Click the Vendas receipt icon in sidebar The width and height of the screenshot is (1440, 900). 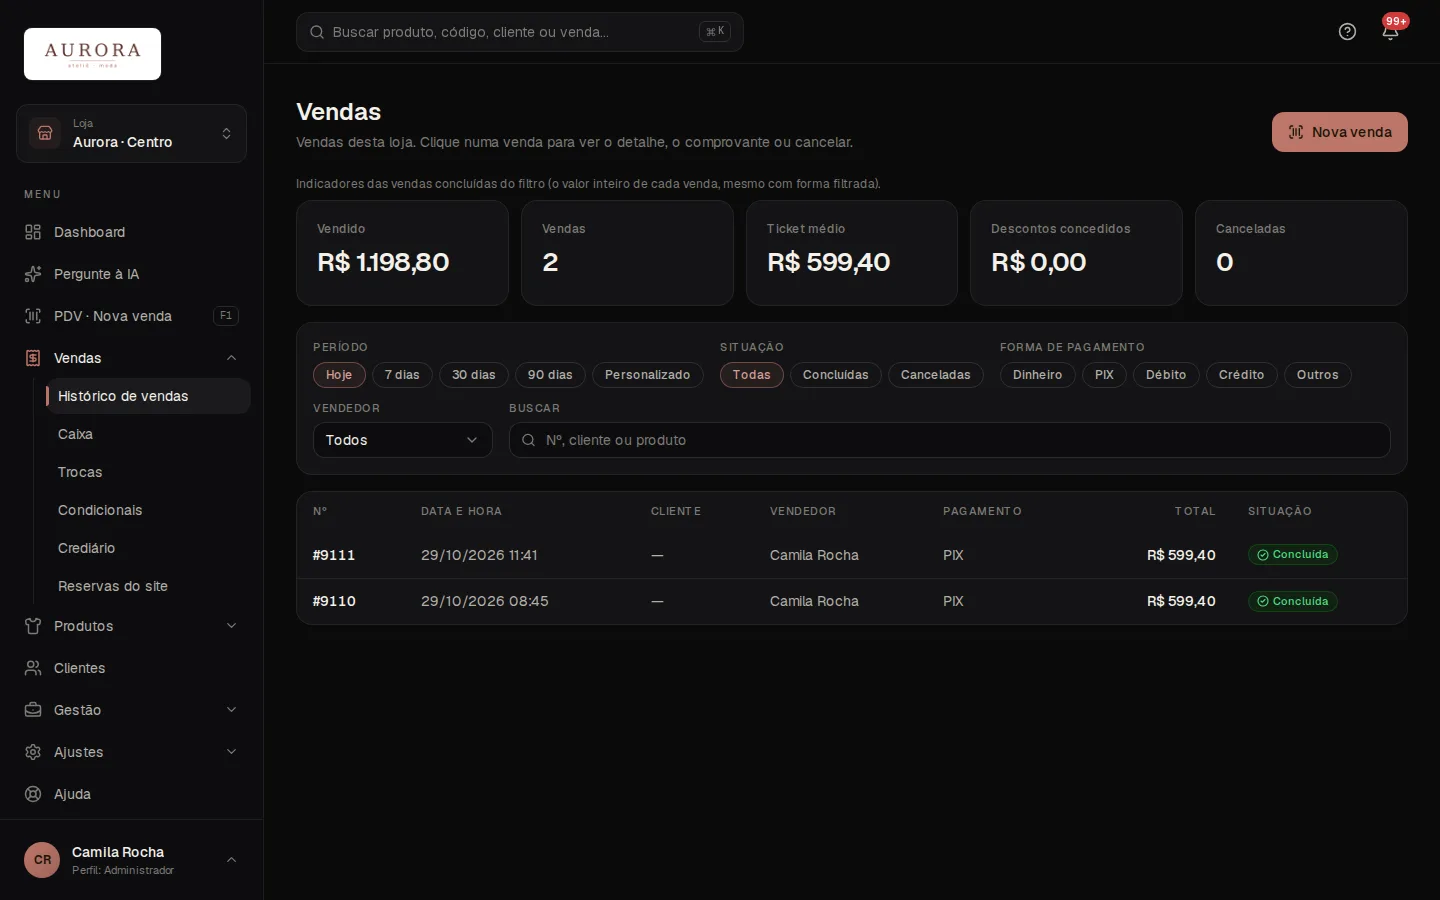click(x=33, y=358)
